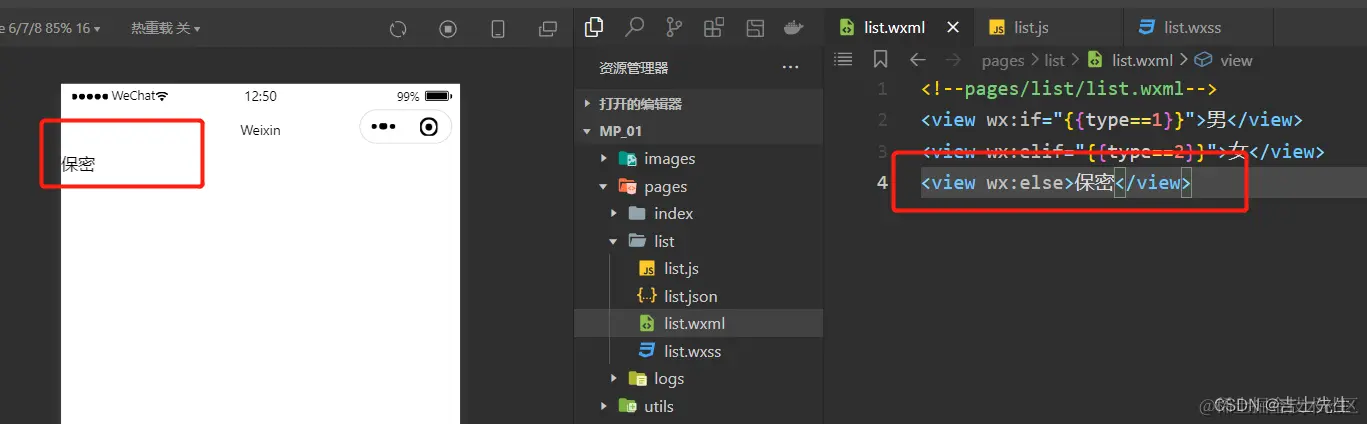Click the list breadcrumb segment

(1055, 60)
